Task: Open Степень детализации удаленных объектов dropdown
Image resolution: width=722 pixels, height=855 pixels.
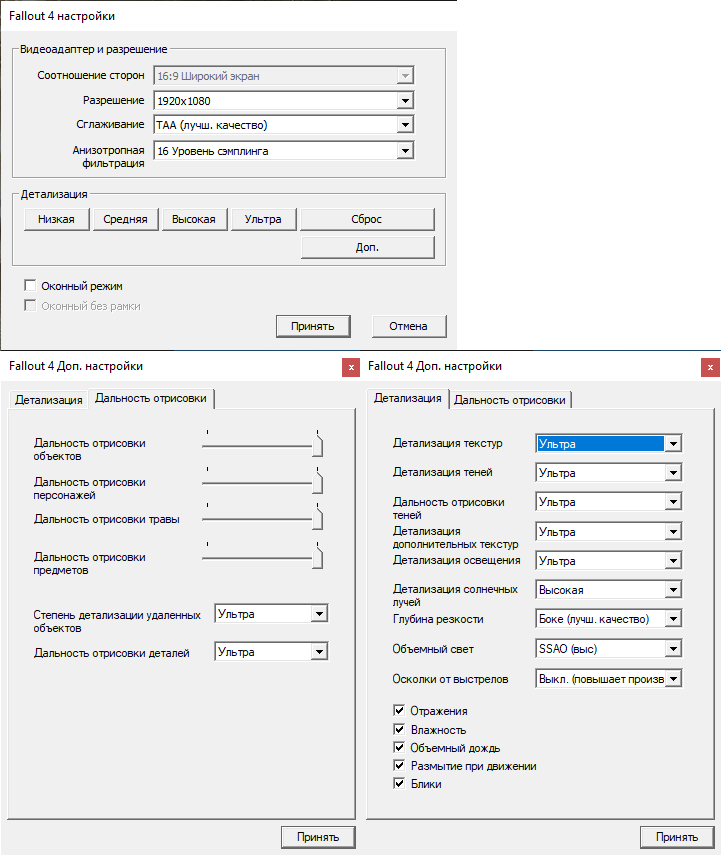Action: tap(272, 614)
